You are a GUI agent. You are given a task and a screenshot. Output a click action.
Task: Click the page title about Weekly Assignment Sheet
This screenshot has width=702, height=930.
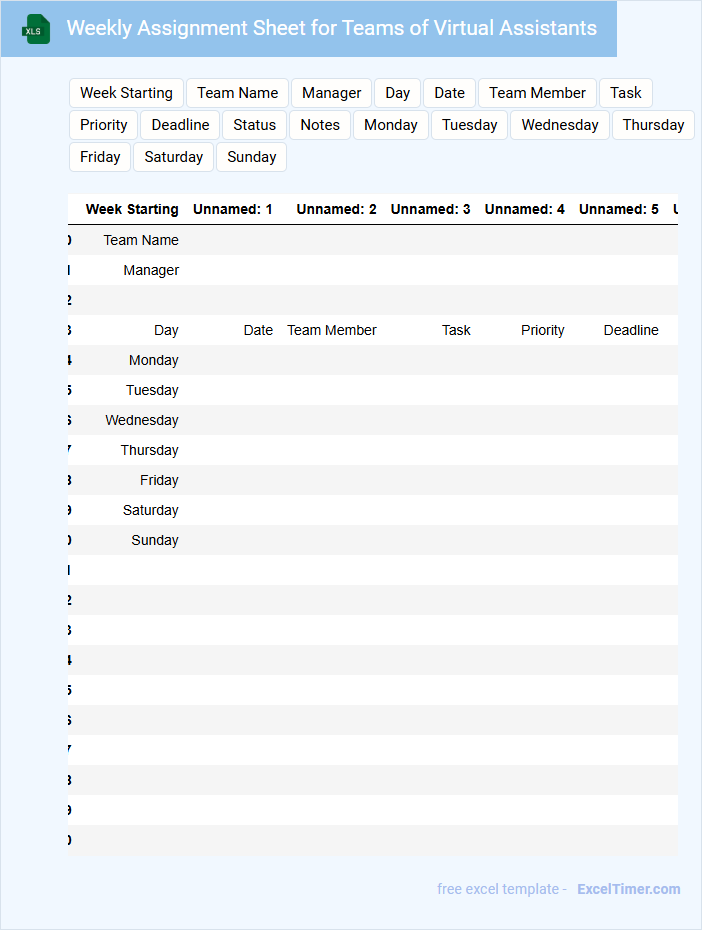click(331, 28)
